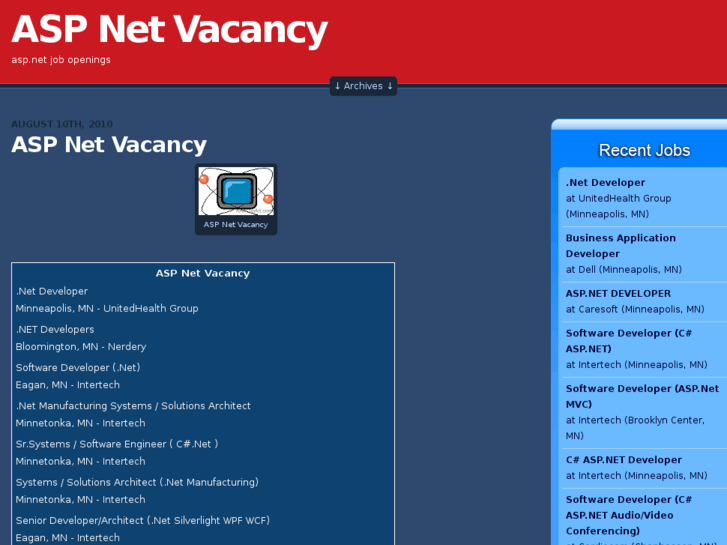Open the .Net Developer job in main list
727x545 pixels.
(52, 291)
